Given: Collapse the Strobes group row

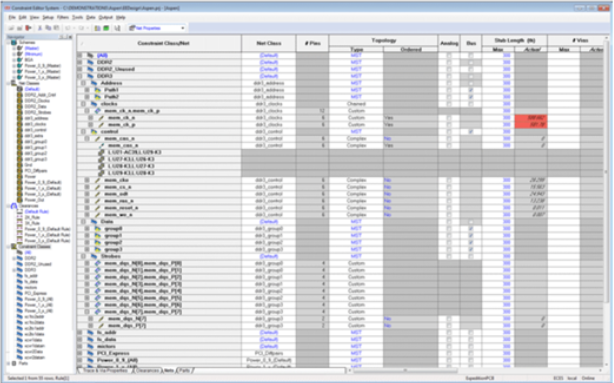Looking at the screenshot, I should tap(83, 256).
